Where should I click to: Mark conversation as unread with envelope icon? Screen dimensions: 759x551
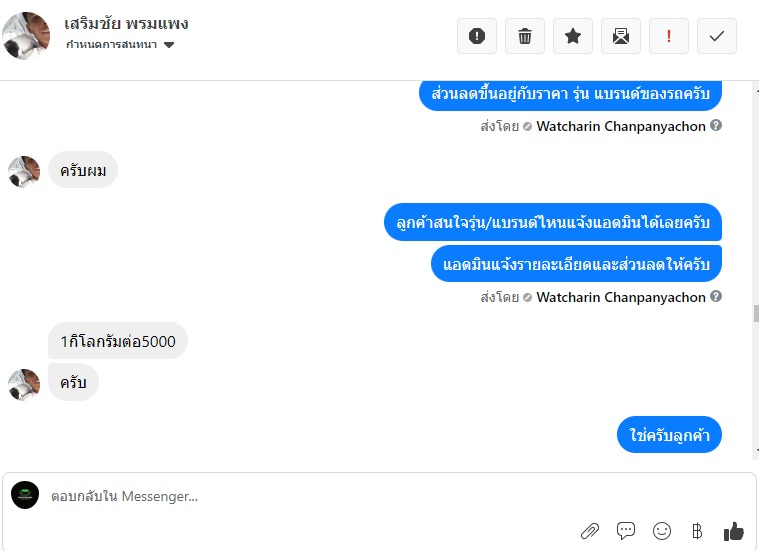[x=621, y=36]
